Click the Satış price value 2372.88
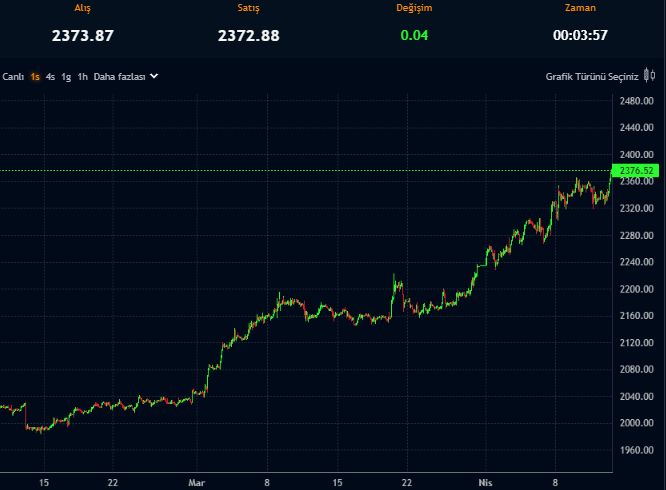Screen dimensions: 666x490 tap(248, 36)
